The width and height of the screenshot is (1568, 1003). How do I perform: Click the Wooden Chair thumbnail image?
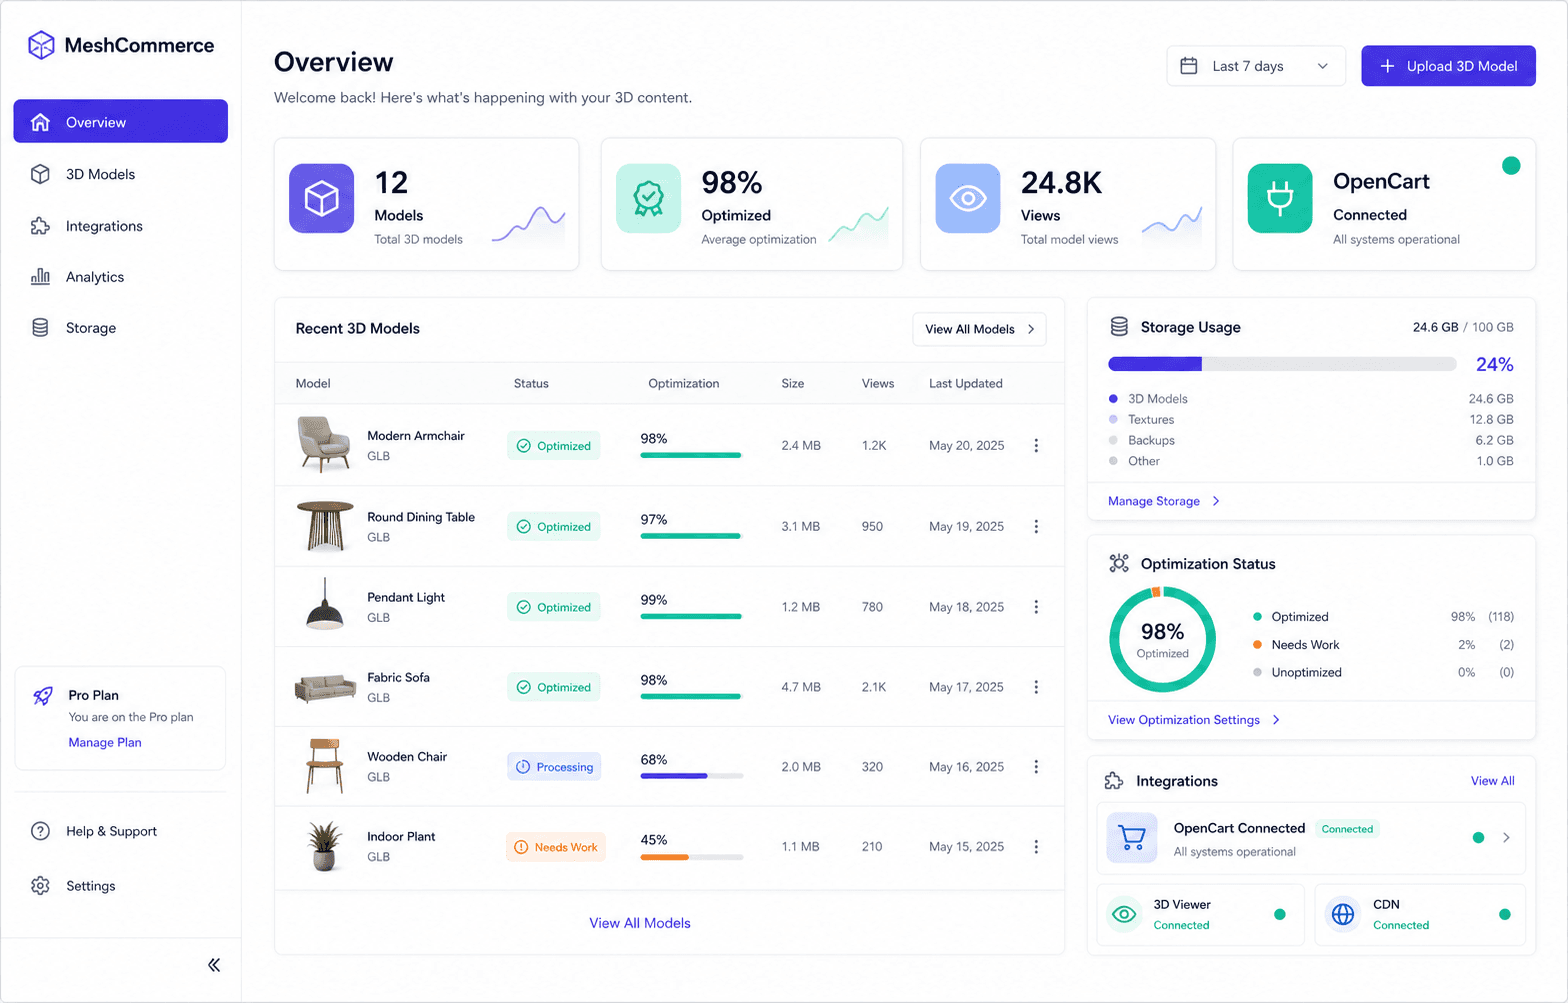tap(324, 766)
